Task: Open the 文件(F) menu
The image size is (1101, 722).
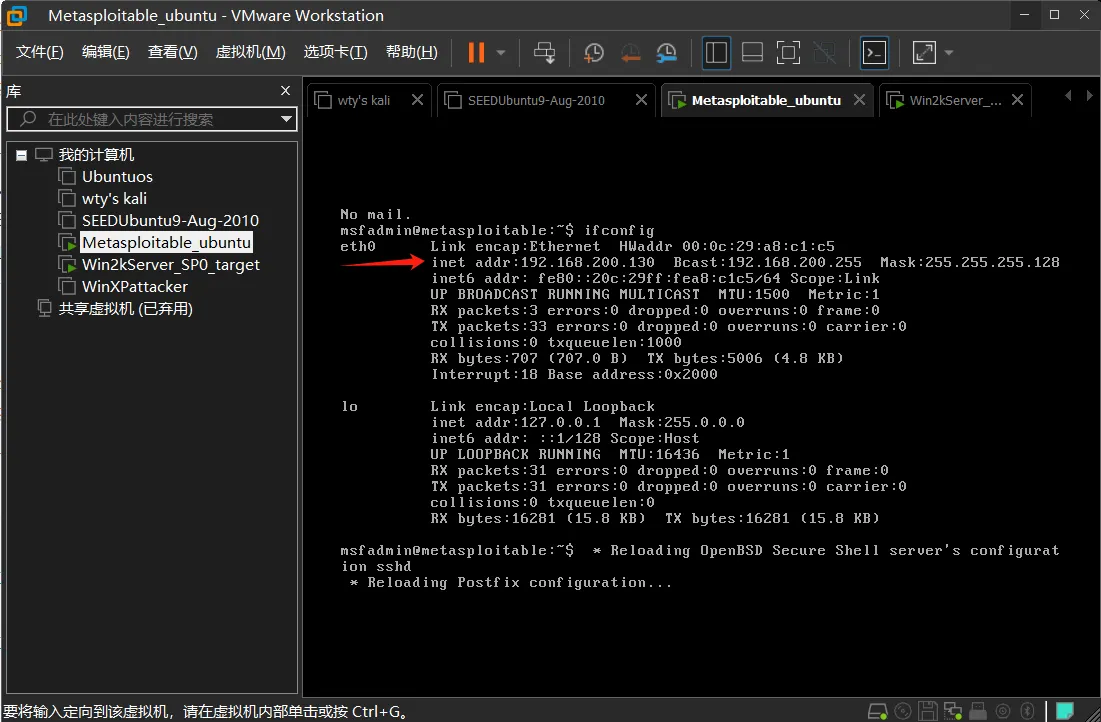Action: coord(39,52)
